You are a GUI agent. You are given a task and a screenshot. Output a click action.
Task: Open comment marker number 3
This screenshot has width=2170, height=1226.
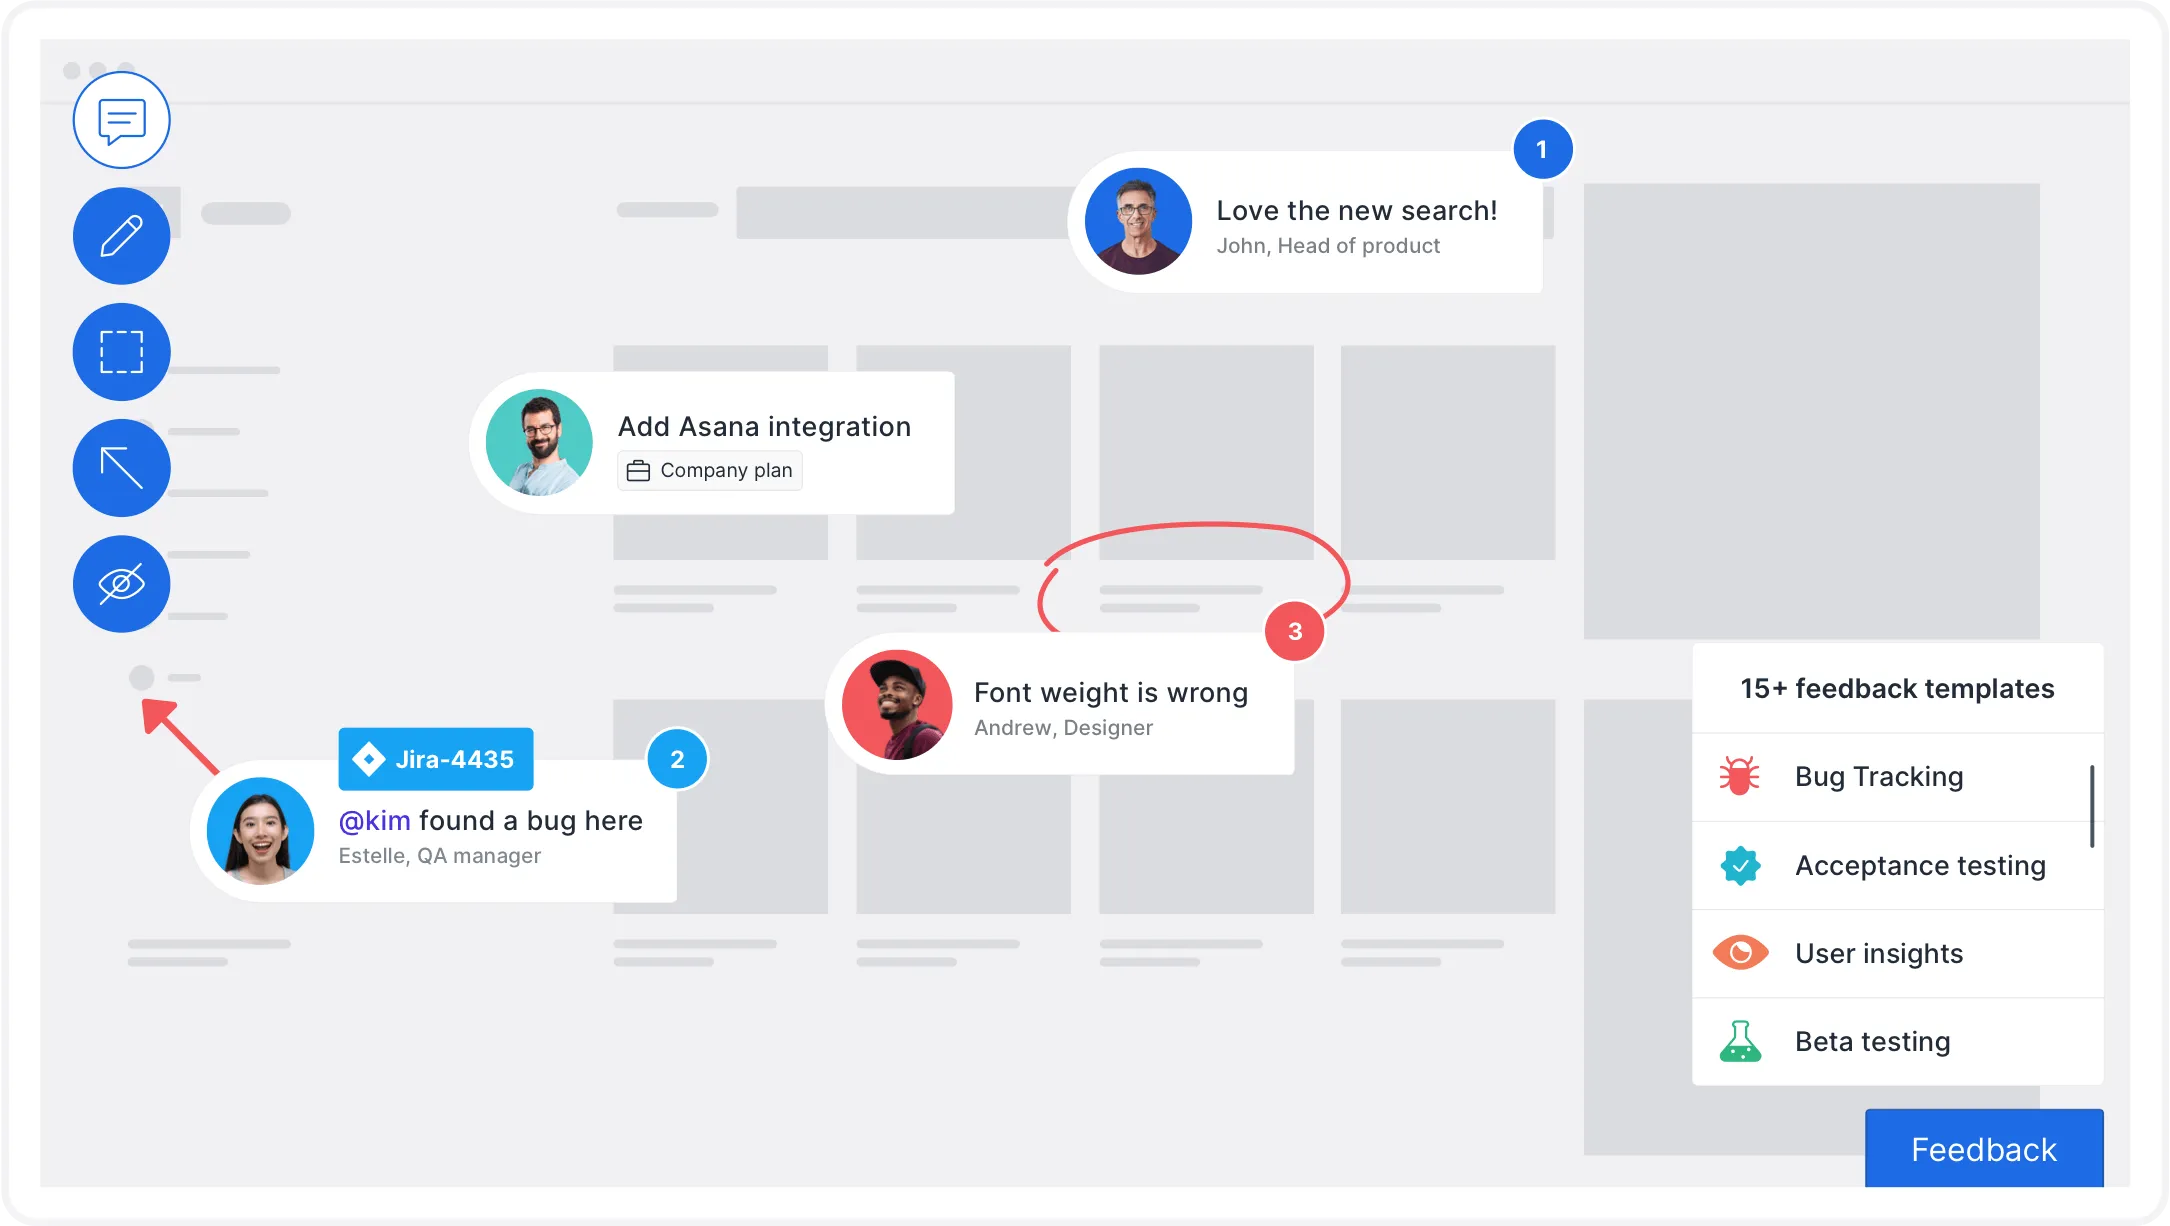click(x=1294, y=631)
